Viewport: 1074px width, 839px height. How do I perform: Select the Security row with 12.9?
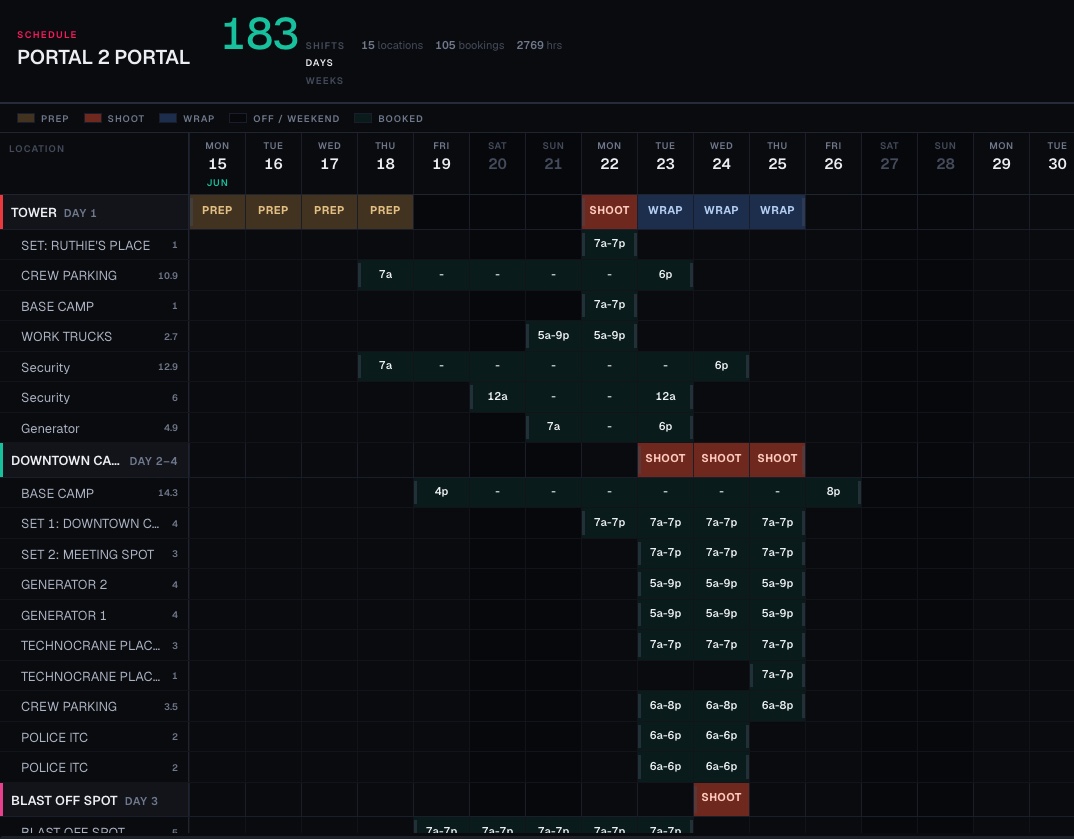[95, 367]
